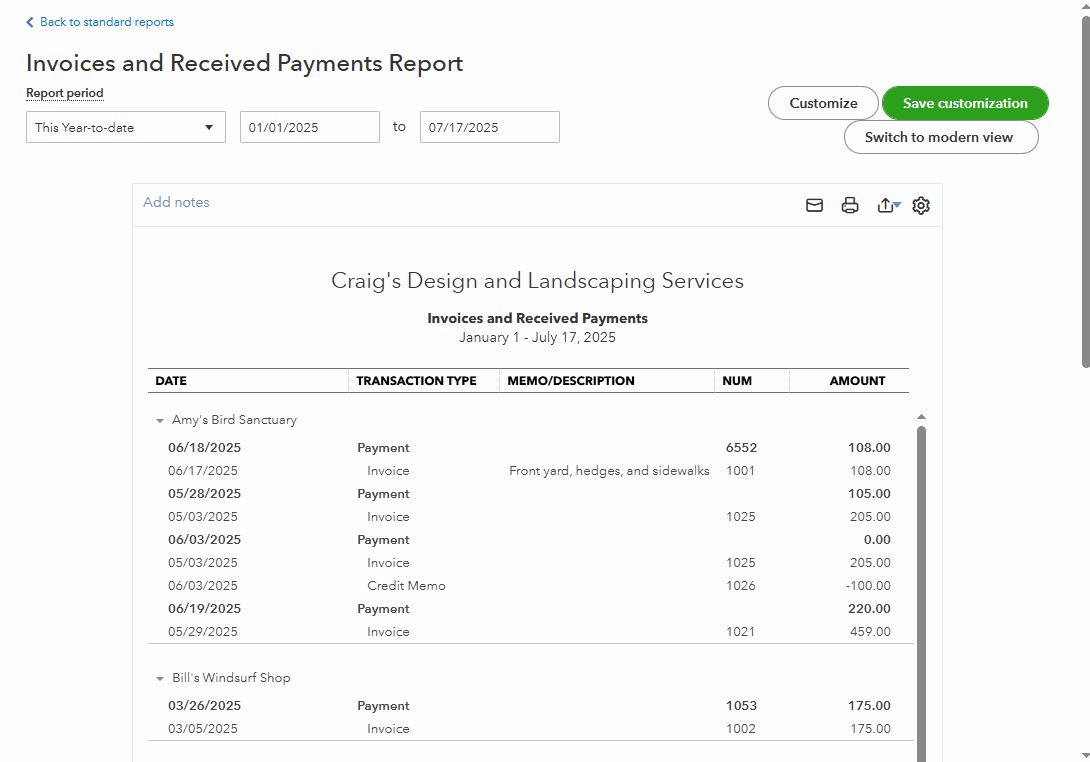This screenshot has height=762, width=1090.
Task: Collapse Bill's Windsurf Shop group
Action: pyautogui.click(x=160, y=679)
